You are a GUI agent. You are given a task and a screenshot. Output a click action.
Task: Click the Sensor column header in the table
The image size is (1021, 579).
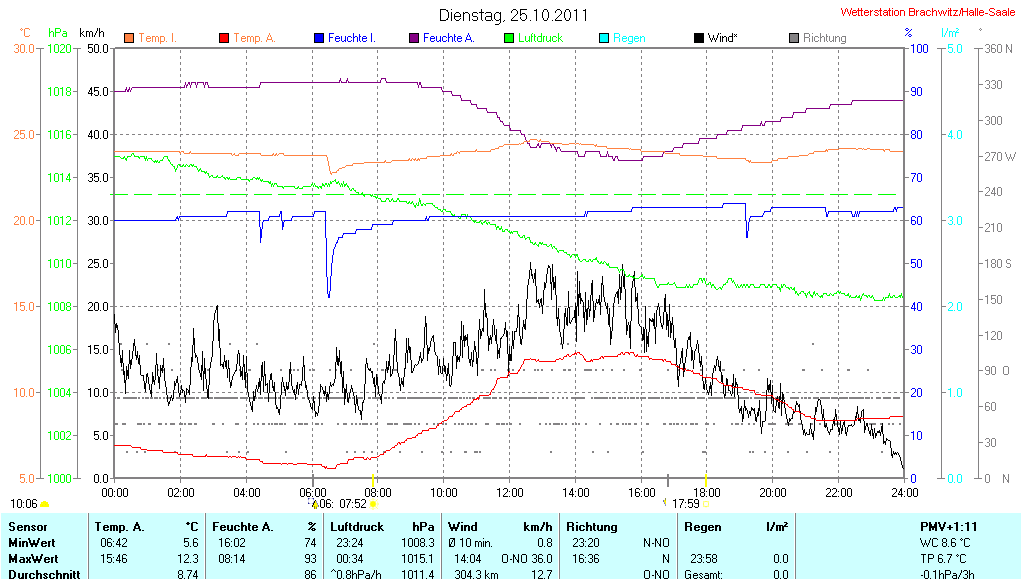[27, 526]
